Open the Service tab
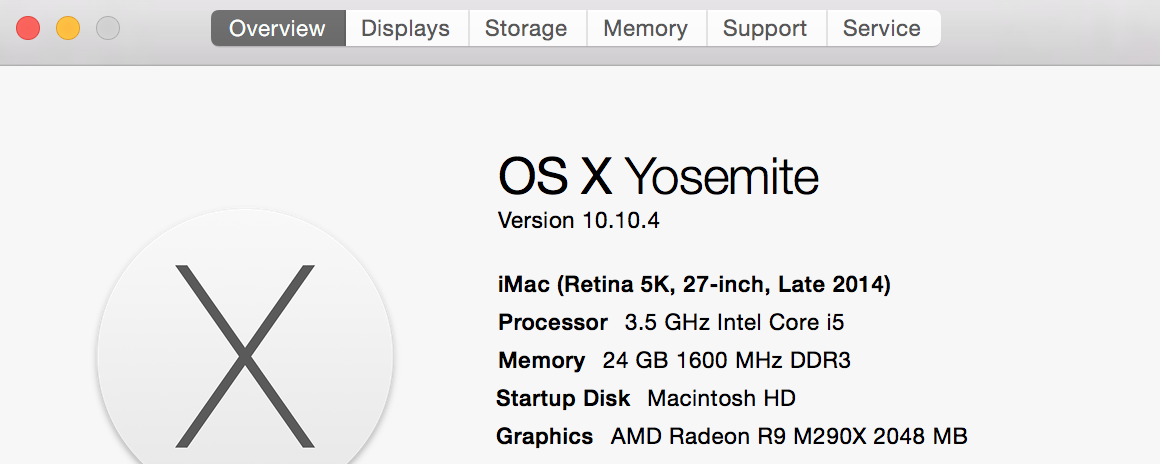The height and width of the screenshot is (464, 1160). coord(883,28)
